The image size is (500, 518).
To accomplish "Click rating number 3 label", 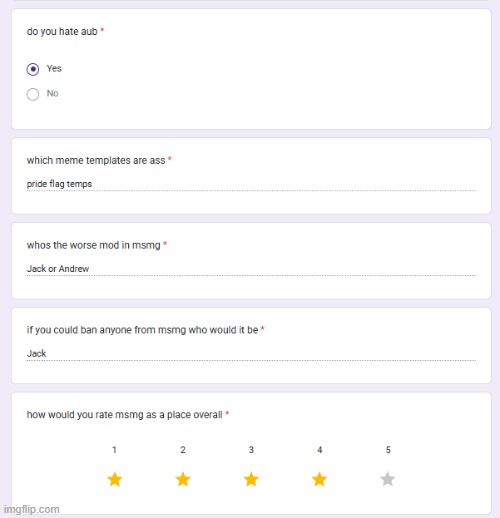I will (251, 450).
